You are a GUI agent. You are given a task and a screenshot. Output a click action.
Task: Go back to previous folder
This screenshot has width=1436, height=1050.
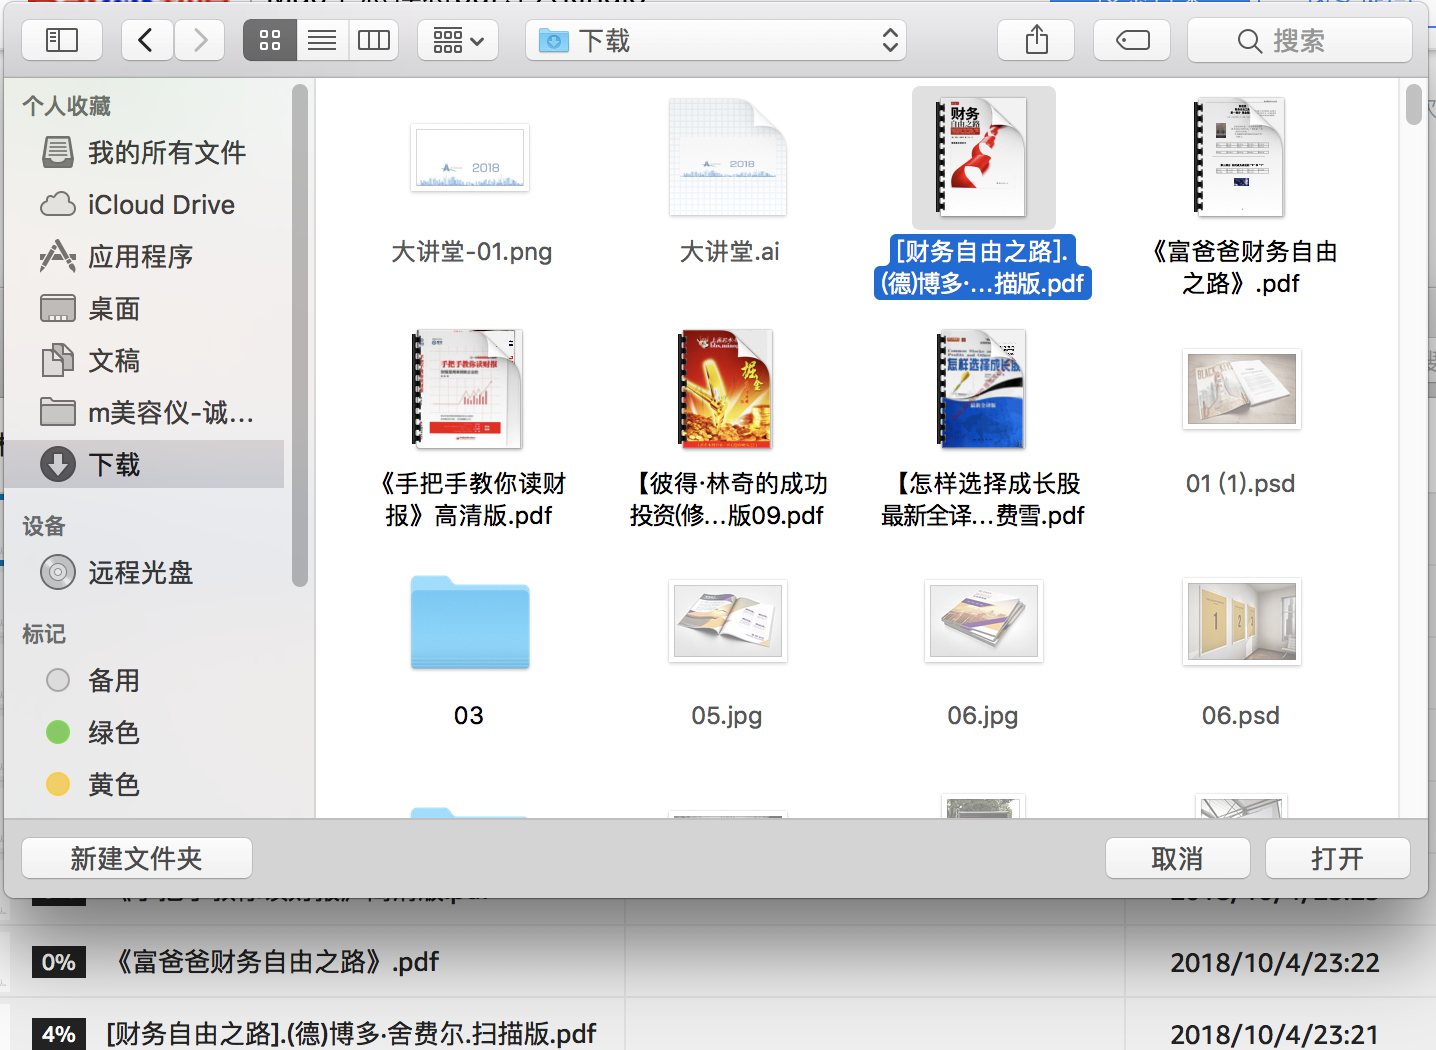pyautogui.click(x=147, y=40)
